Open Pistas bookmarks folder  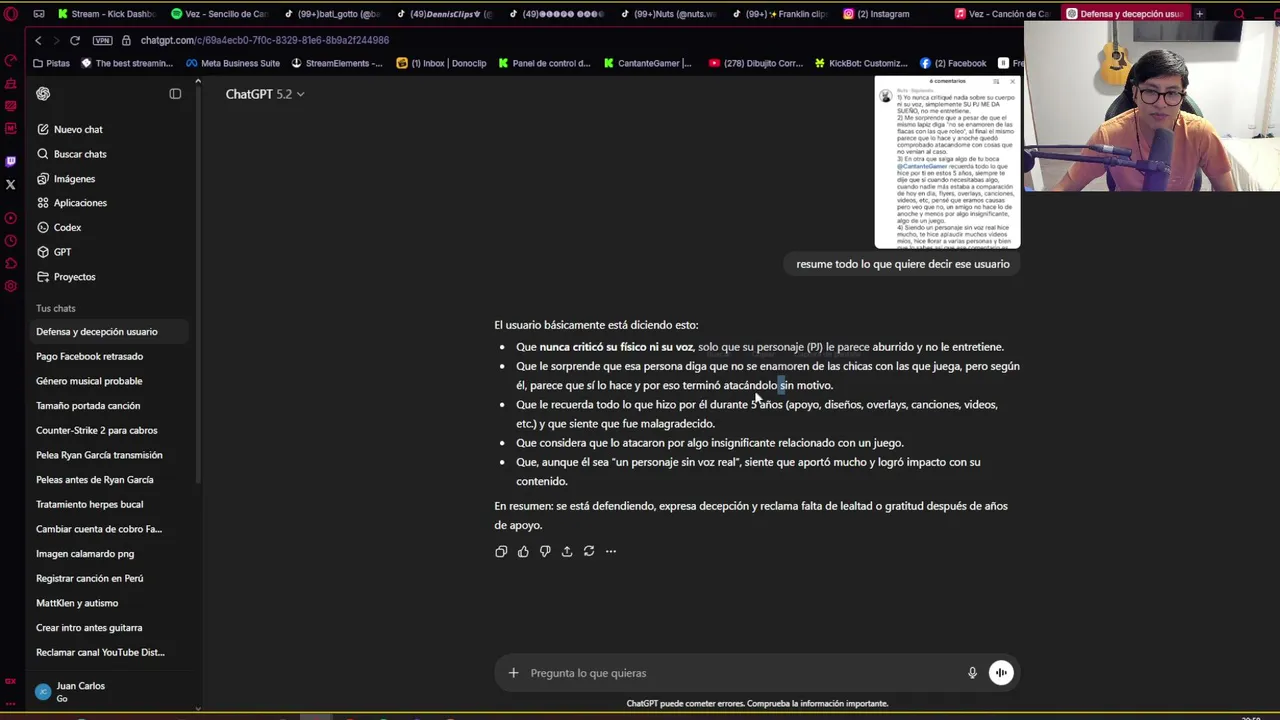click(x=51, y=63)
